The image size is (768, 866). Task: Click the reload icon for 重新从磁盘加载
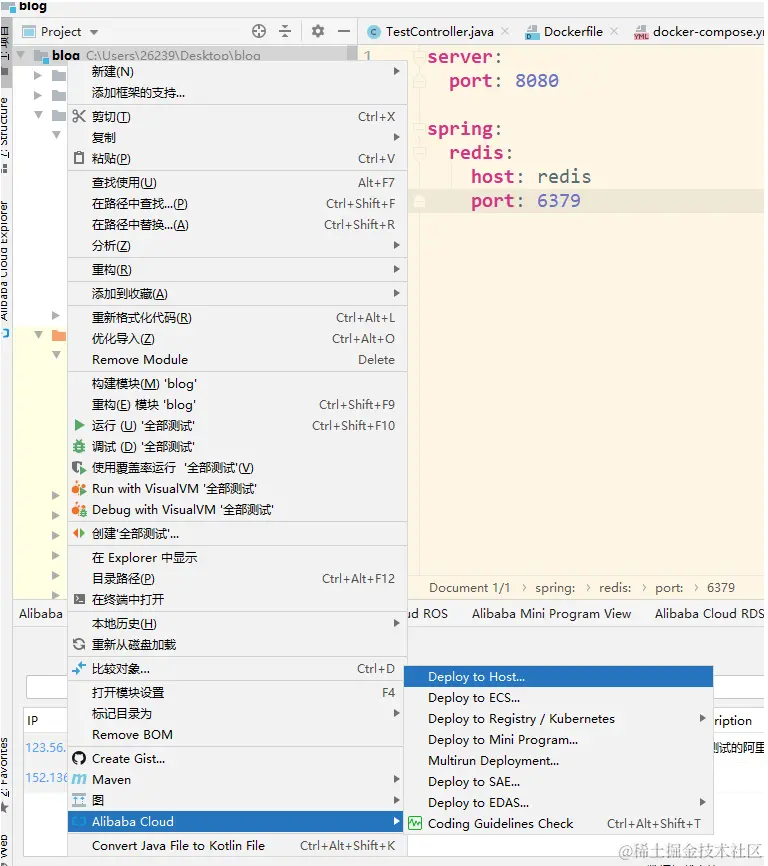[x=79, y=644]
